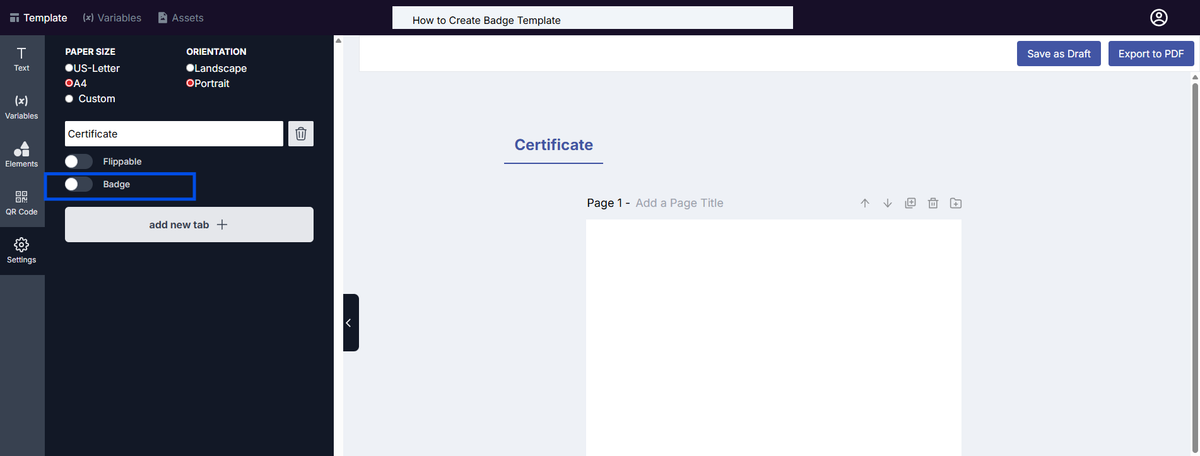Edit the template title field

point(592,18)
